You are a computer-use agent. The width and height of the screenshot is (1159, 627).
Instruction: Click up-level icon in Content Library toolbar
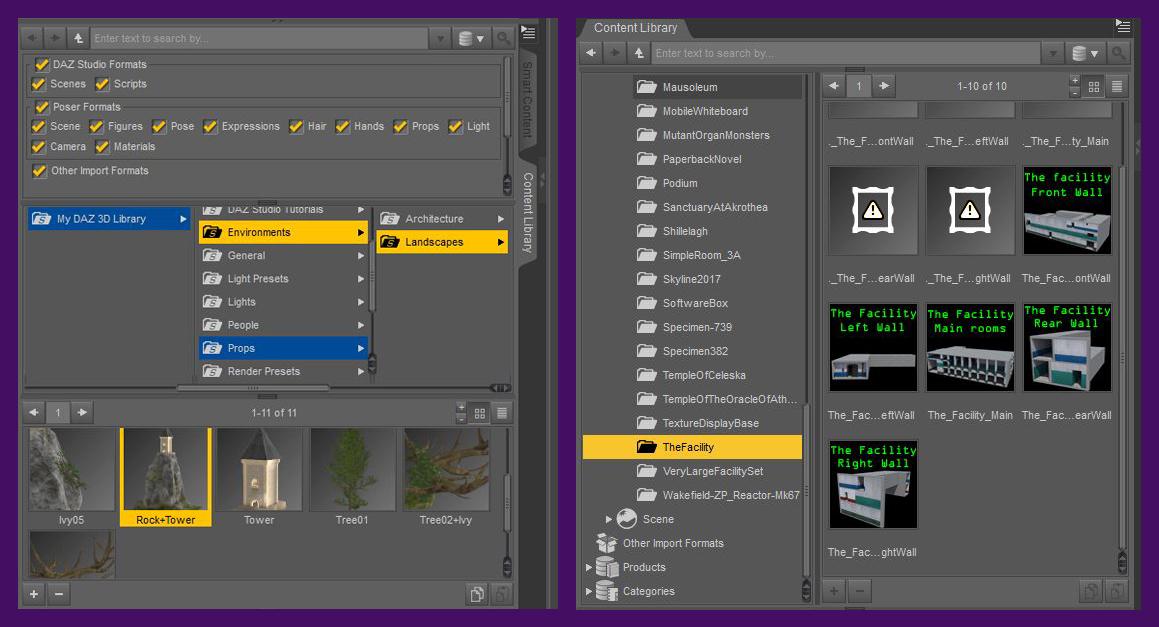tap(639, 53)
